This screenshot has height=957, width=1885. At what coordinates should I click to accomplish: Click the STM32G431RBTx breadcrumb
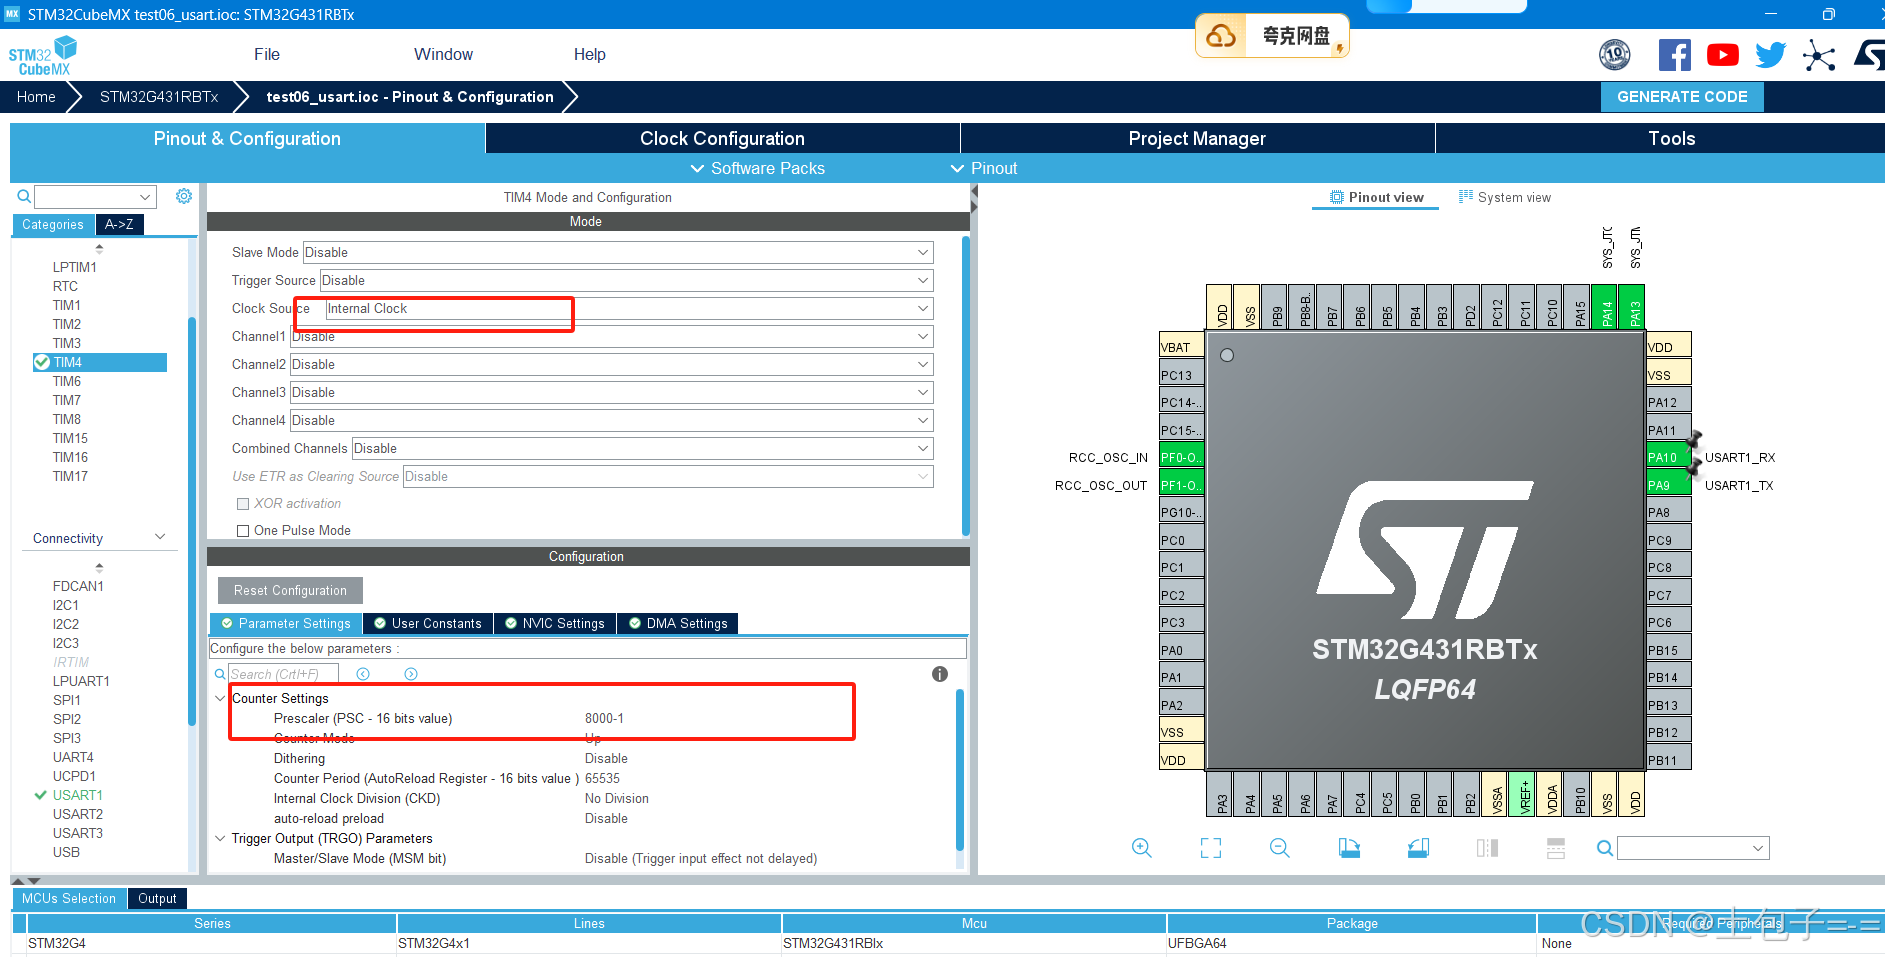click(159, 97)
